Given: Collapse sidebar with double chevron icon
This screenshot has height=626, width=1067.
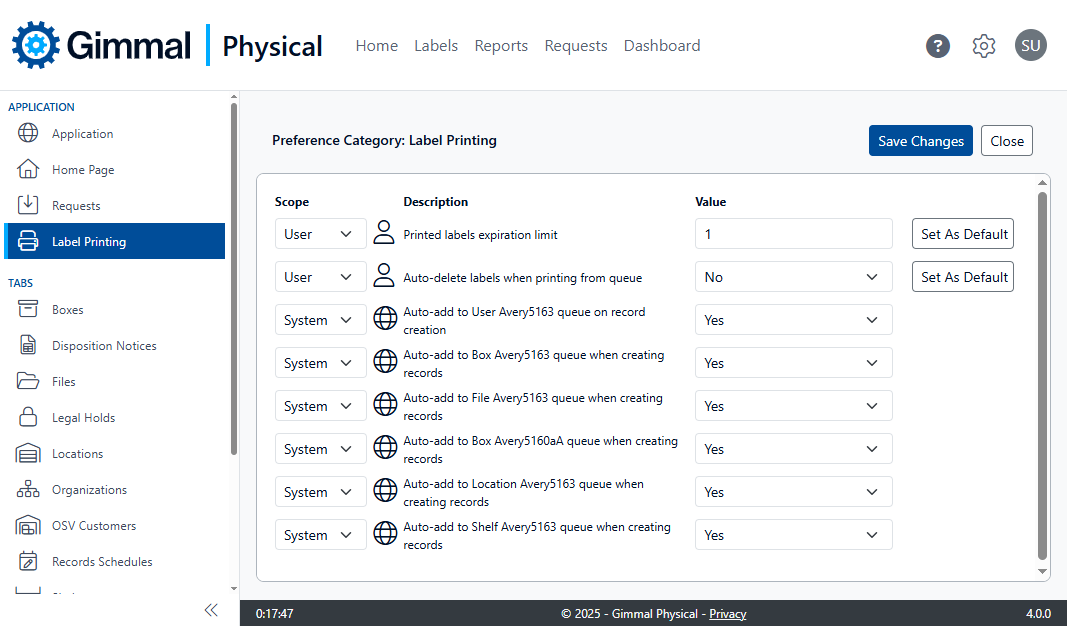Looking at the screenshot, I should 211,610.
